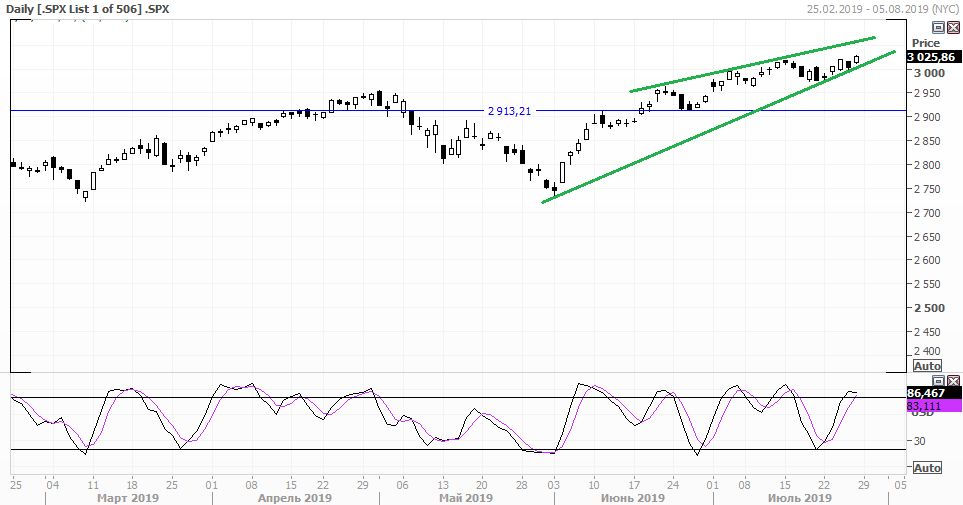Click the Price axis heading
Screen dimensions: 963x505
tap(926, 43)
